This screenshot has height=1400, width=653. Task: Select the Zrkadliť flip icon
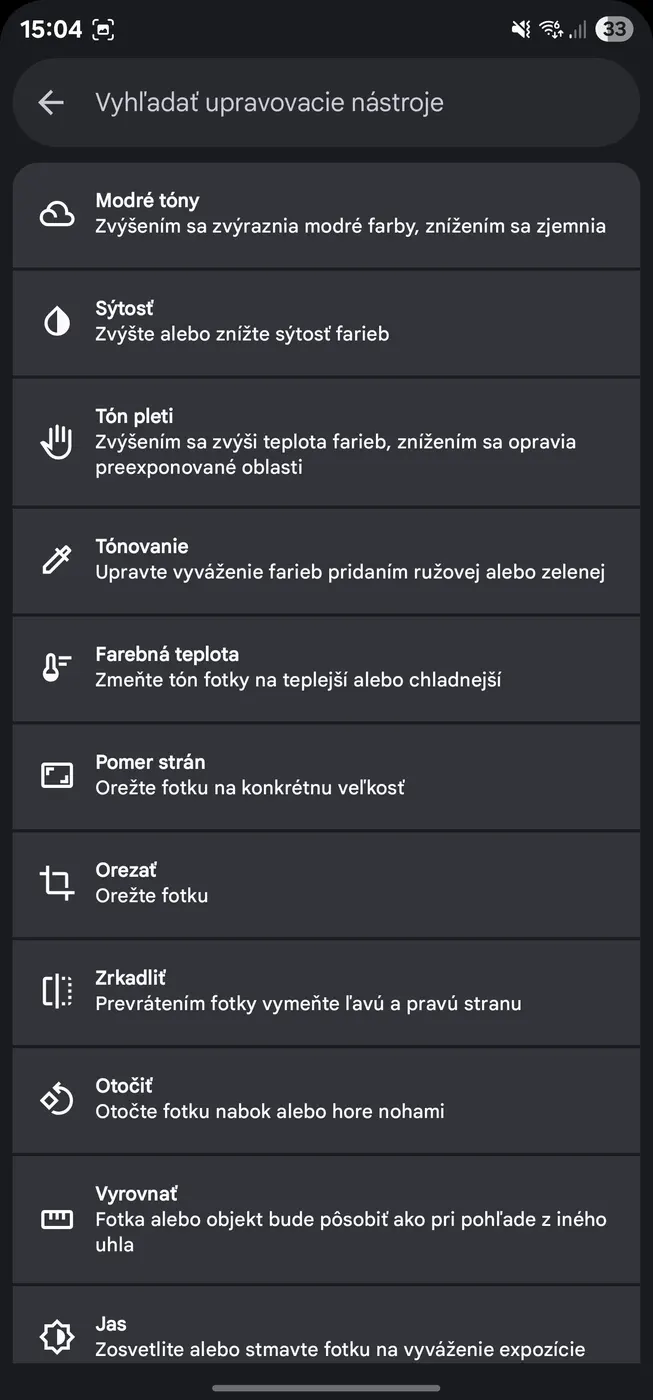[57, 991]
